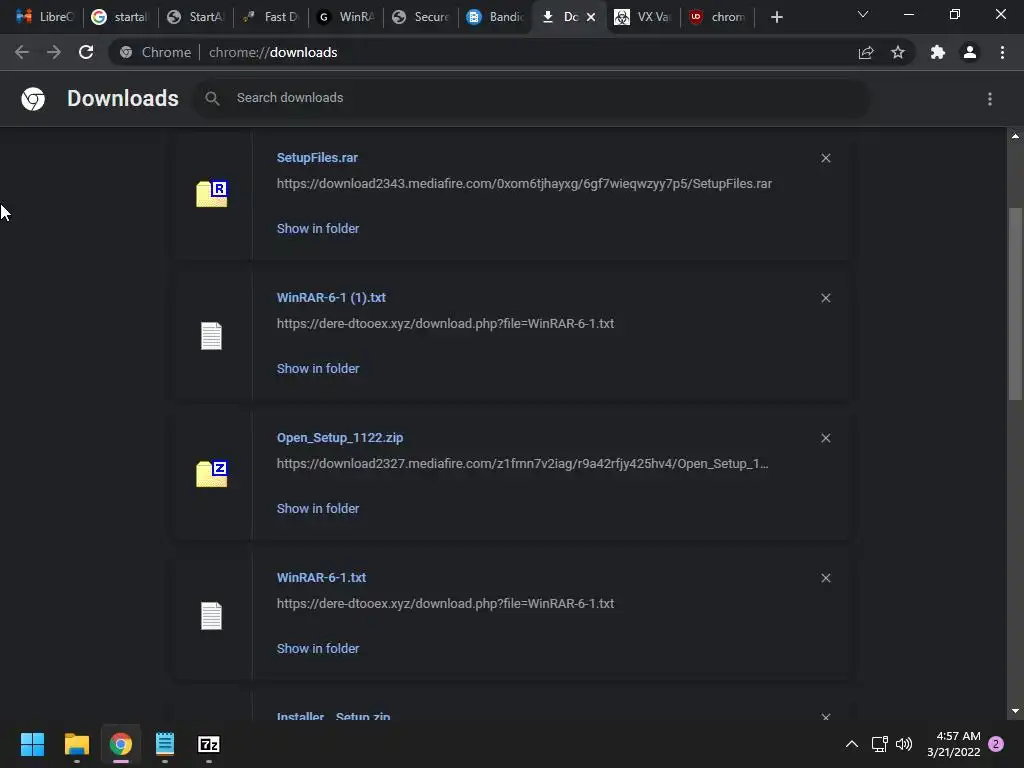Remove WinRAR-6-1.txt from the list
The width and height of the screenshot is (1024, 768).
tap(825, 578)
